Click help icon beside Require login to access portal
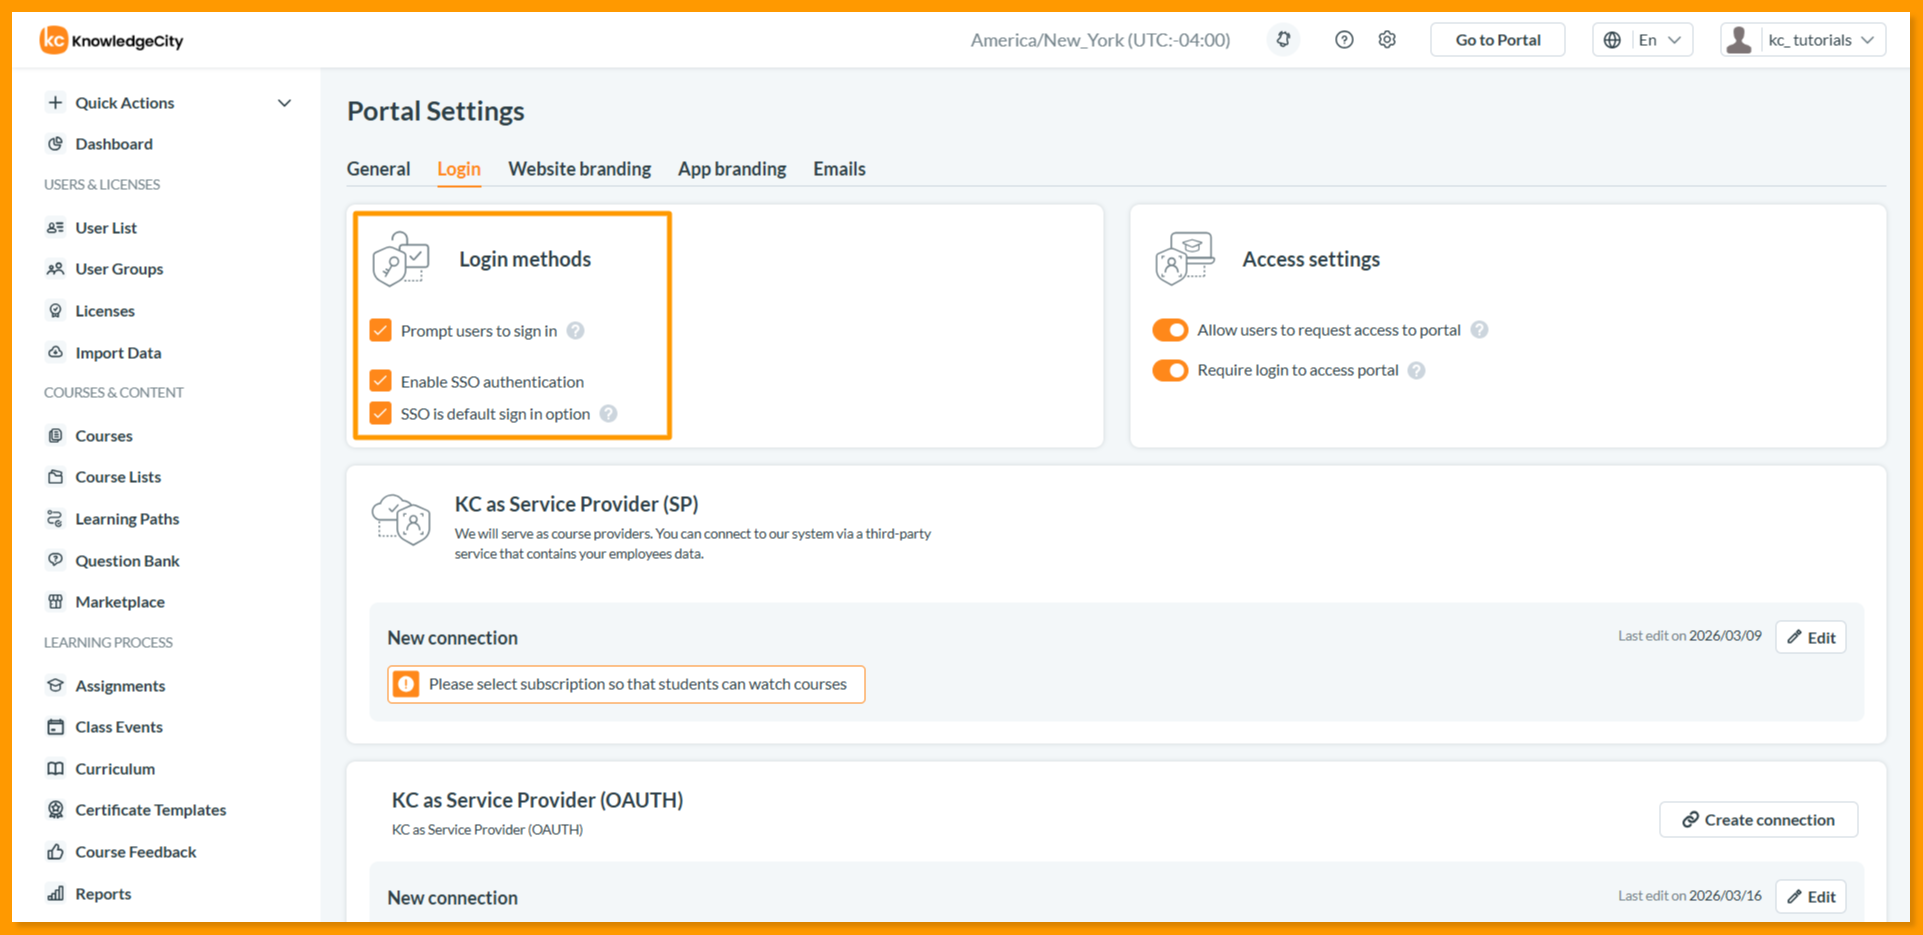 tap(1416, 371)
